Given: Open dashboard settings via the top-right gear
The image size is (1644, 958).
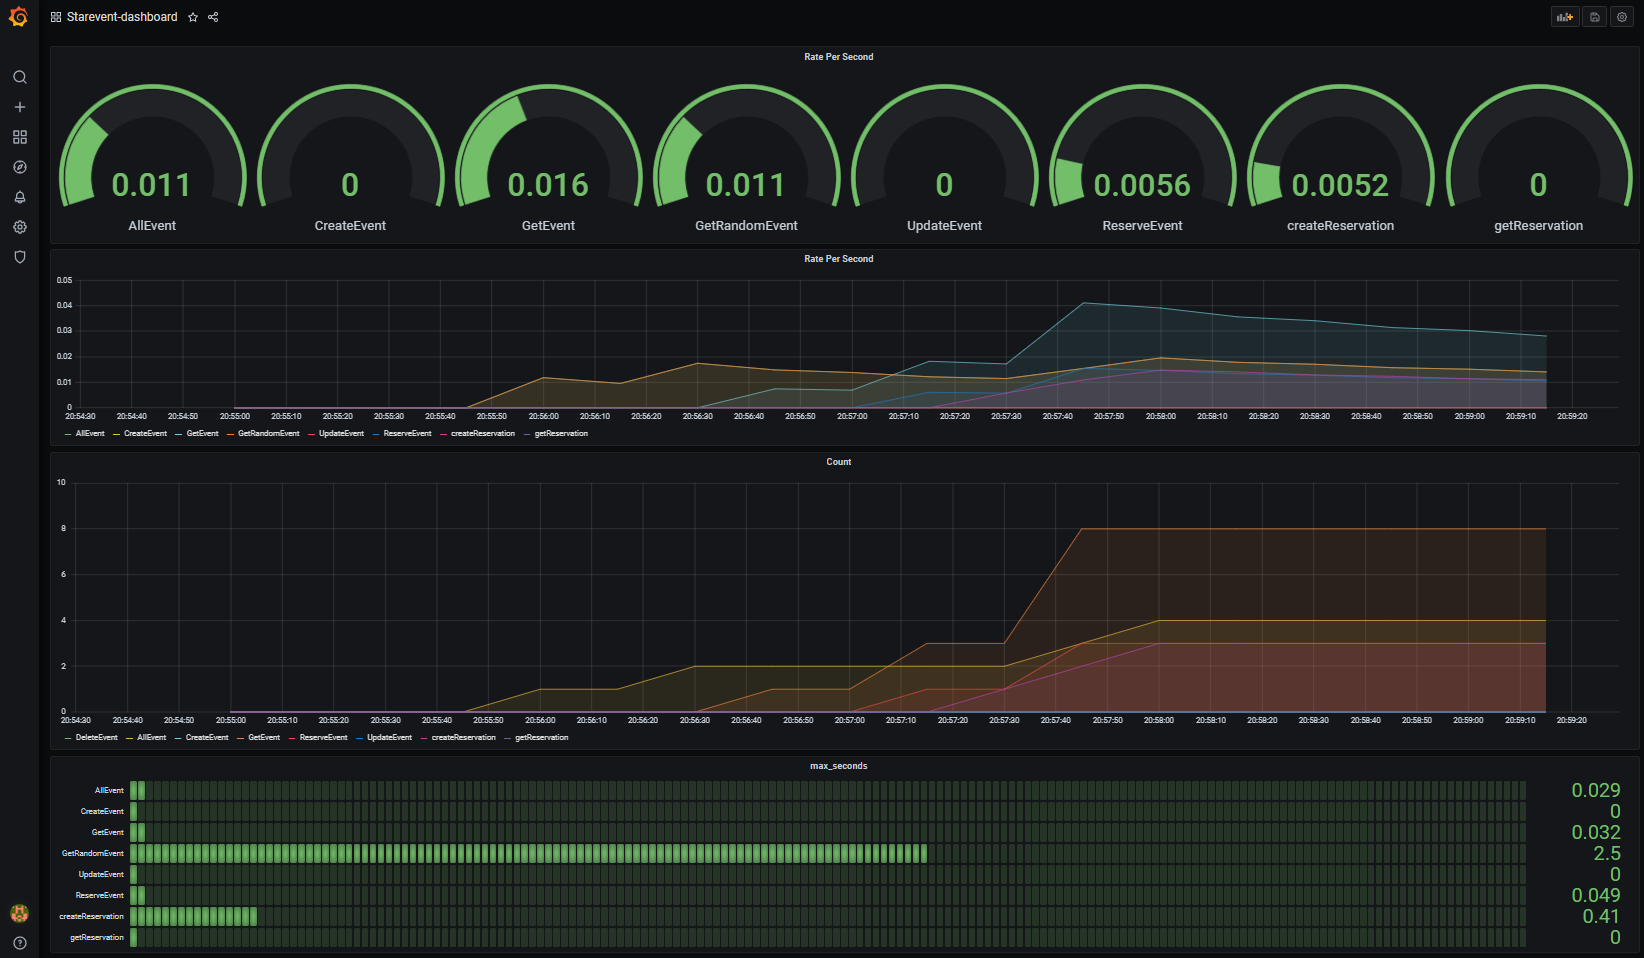Looking at the screenshot, I should tap(1622, 17).
